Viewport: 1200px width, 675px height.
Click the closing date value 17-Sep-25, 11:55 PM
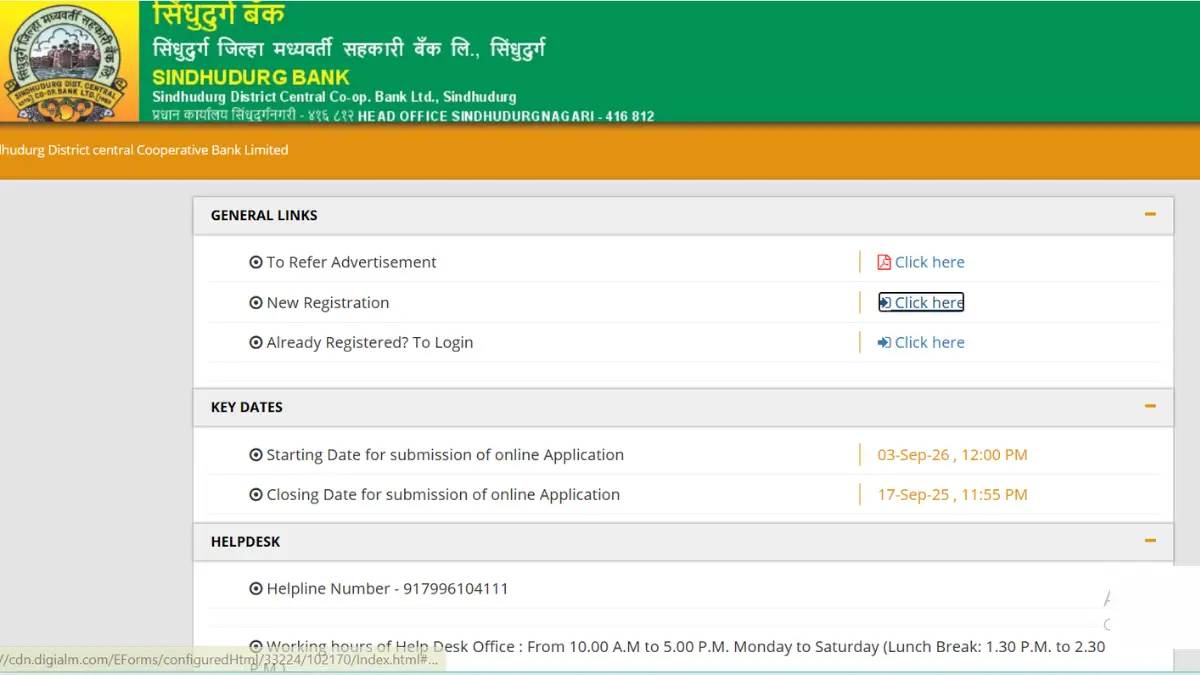tap(952, 494)
